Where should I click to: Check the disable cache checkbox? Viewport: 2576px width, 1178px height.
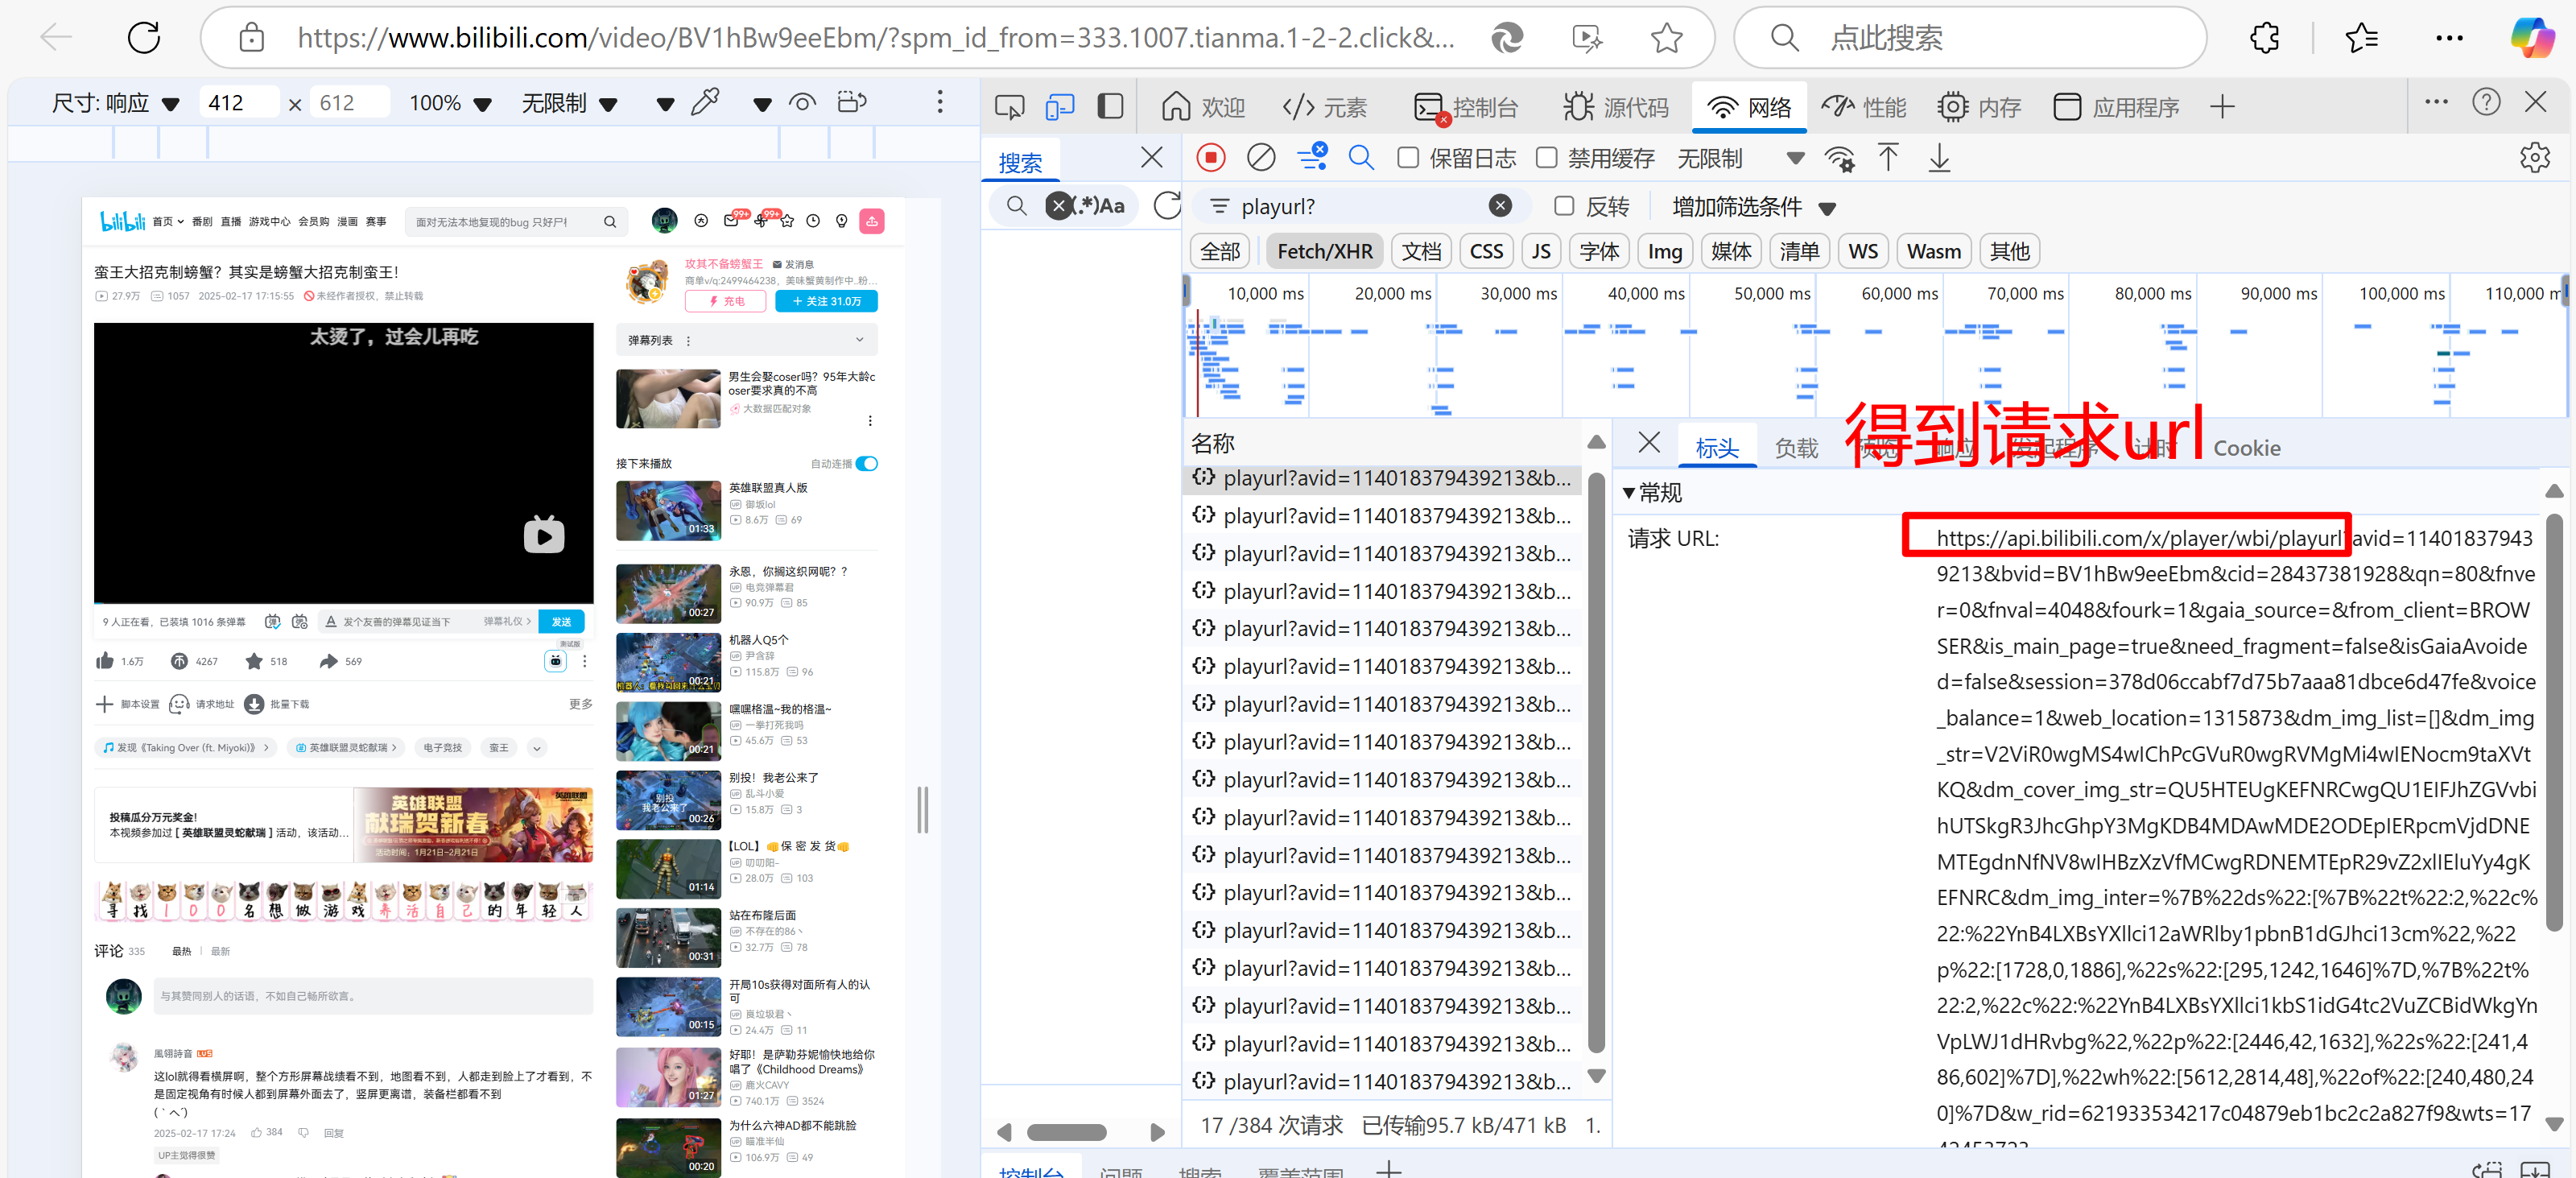tap(1546, 158)
